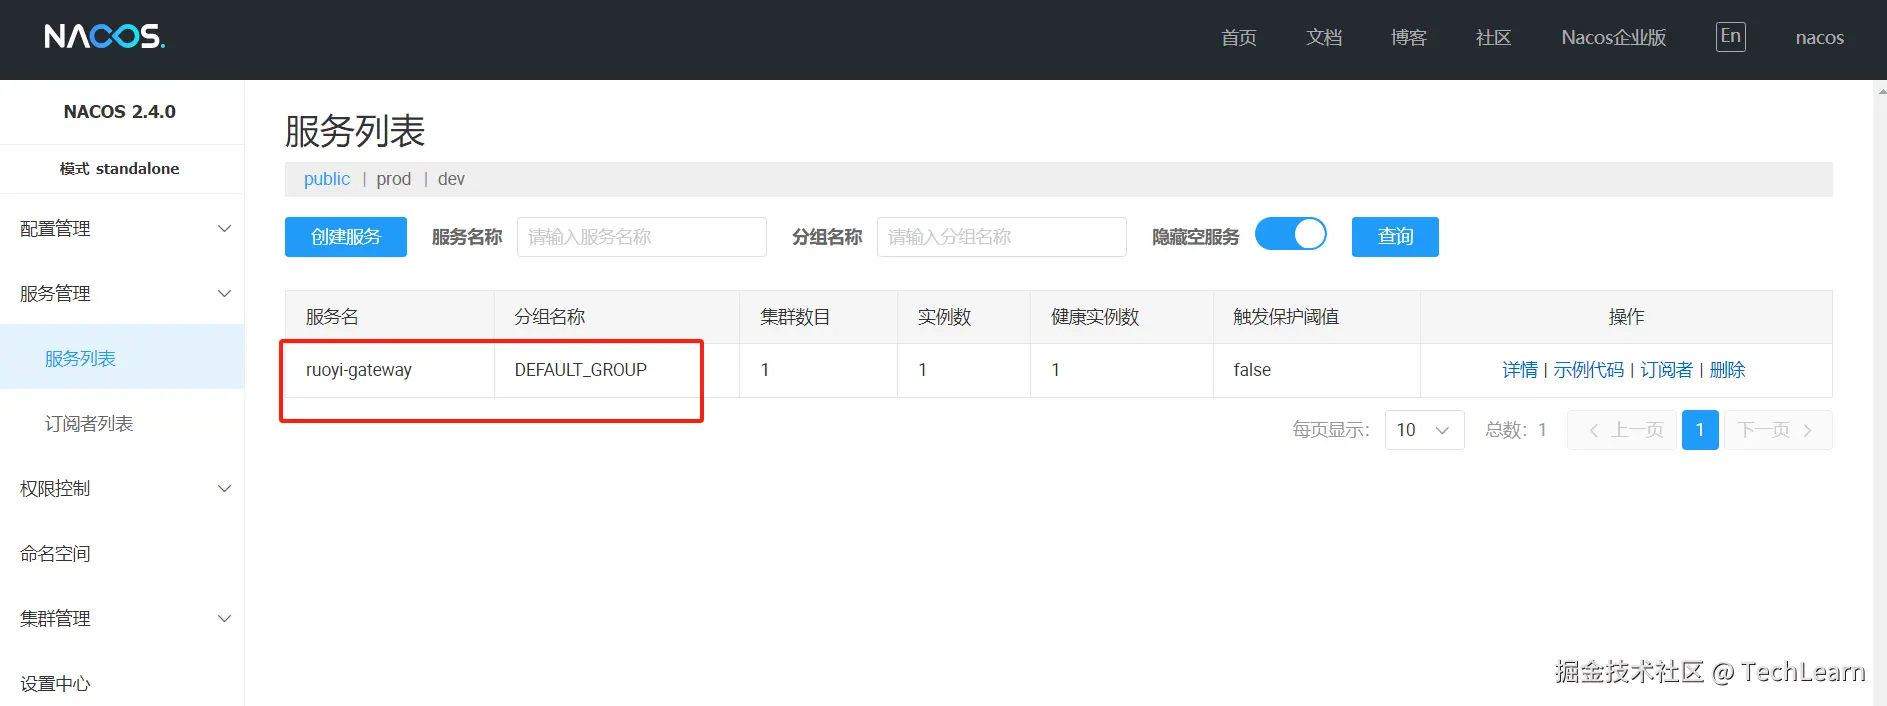Select page 1 in the pagination
The width and height of the screenshot is (1887, 706).
click(x=1700, y=430)
